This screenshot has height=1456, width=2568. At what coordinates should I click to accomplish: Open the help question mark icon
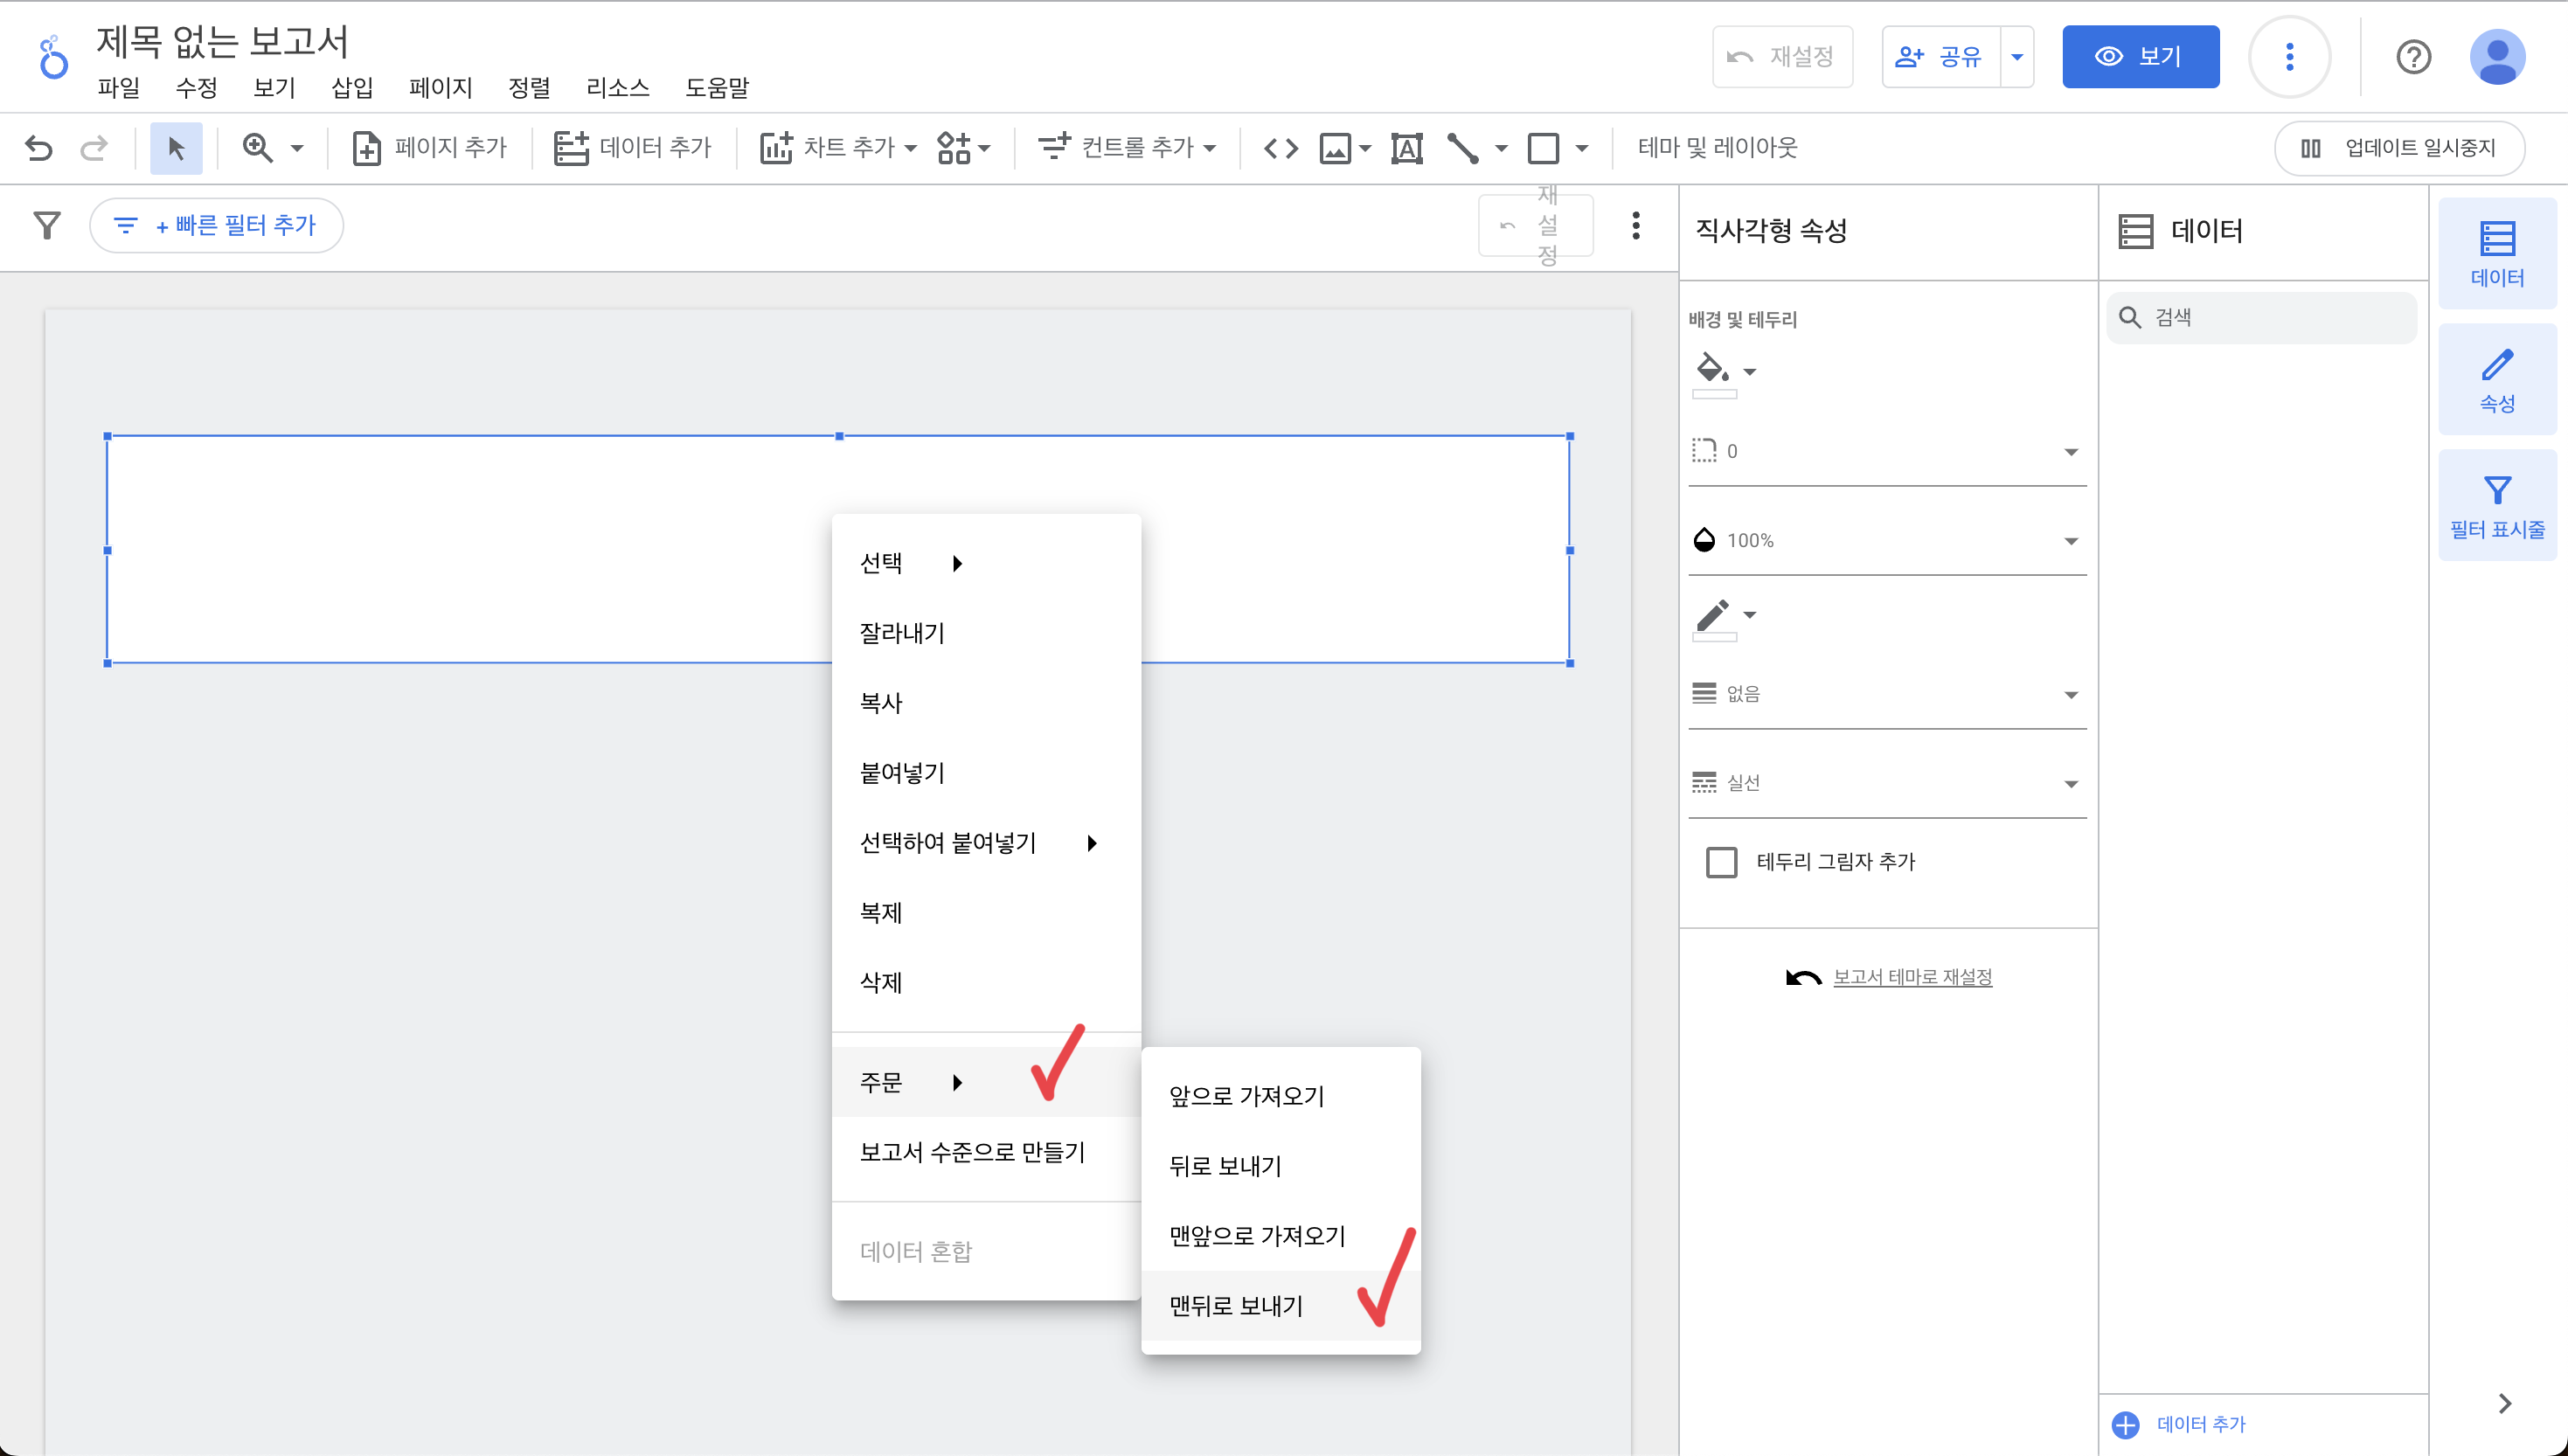coord(2413,57)
